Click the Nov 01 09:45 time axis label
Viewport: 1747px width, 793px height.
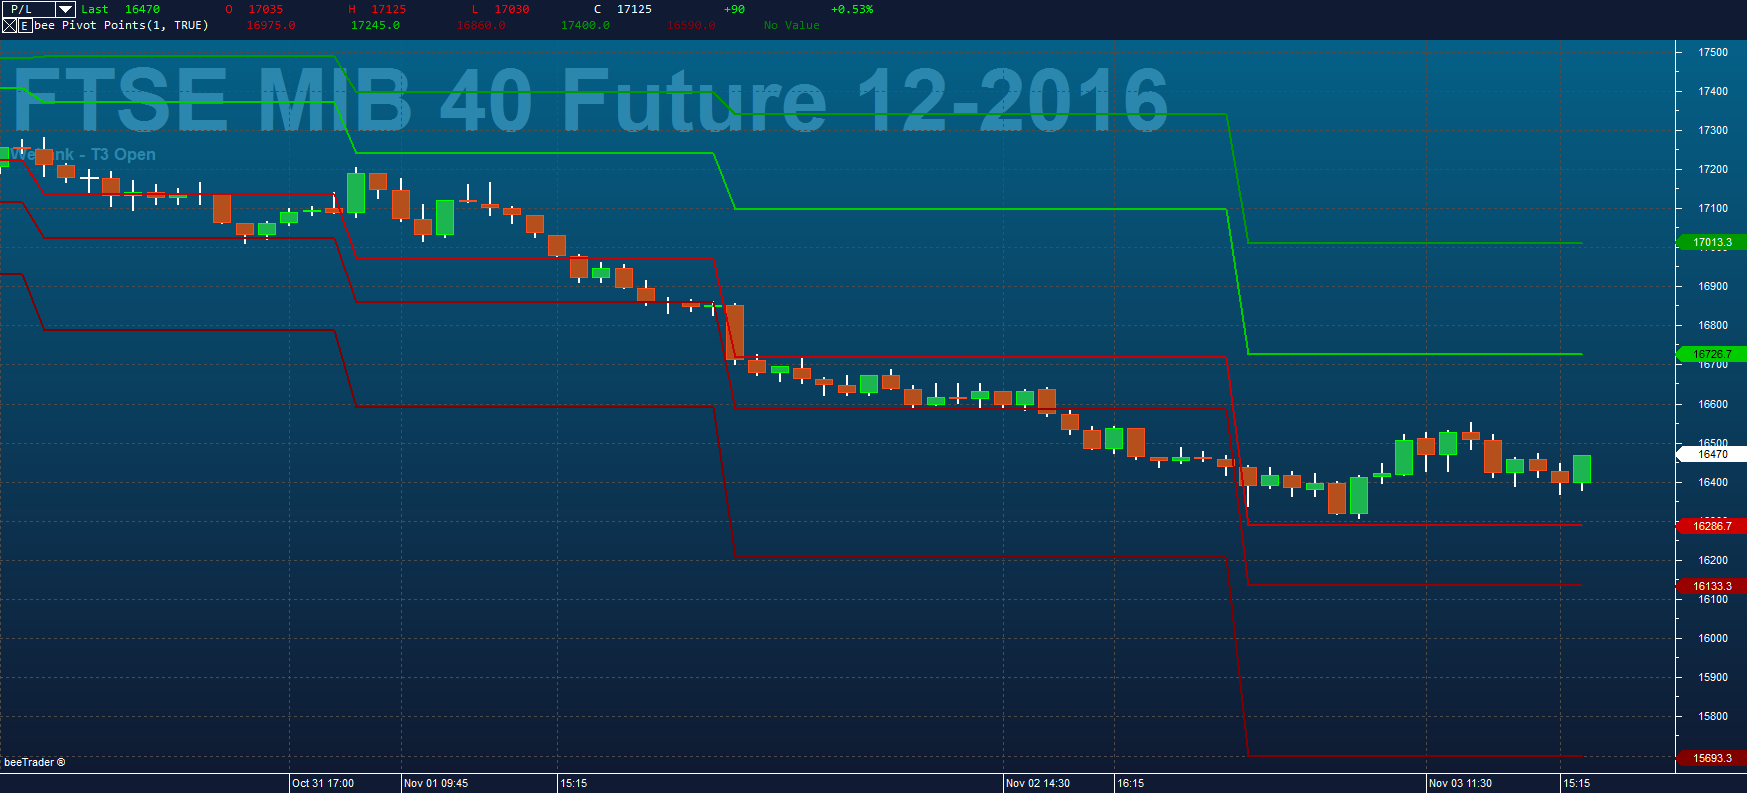(x=436, y=783)
